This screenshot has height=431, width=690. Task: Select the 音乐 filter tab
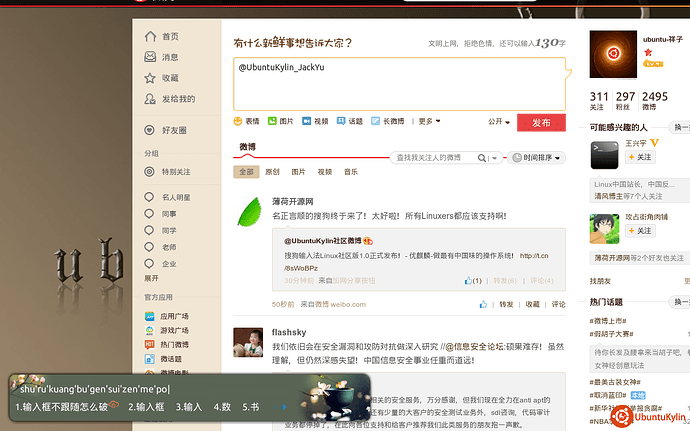351,172
